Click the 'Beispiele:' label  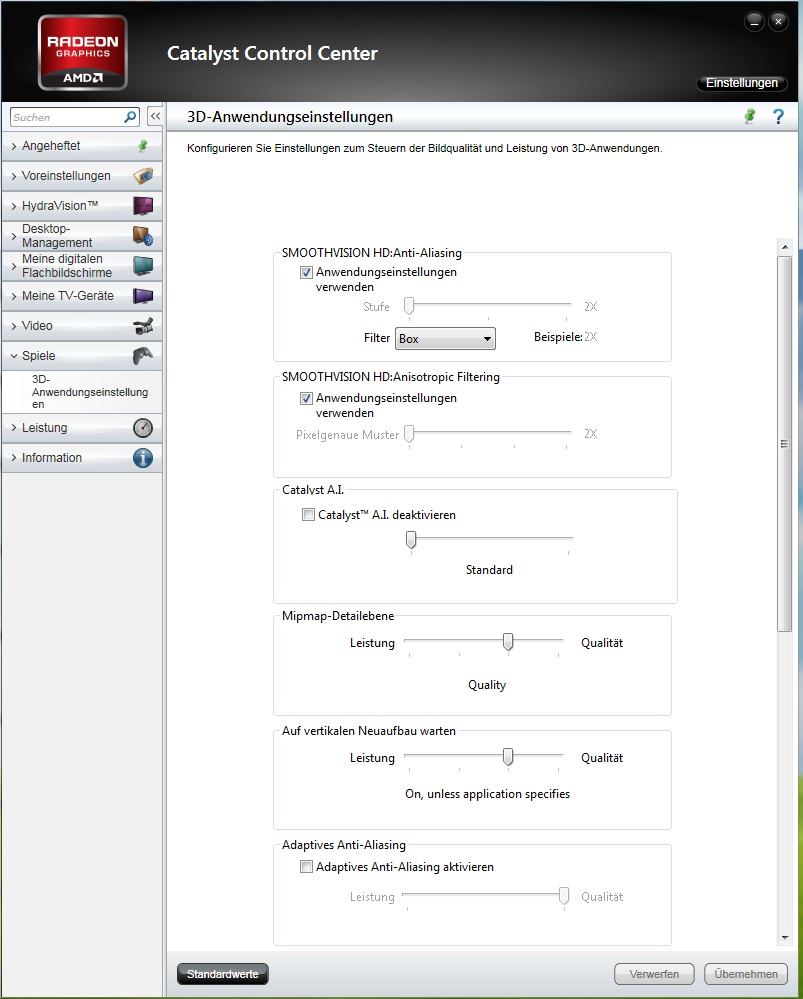558,337
